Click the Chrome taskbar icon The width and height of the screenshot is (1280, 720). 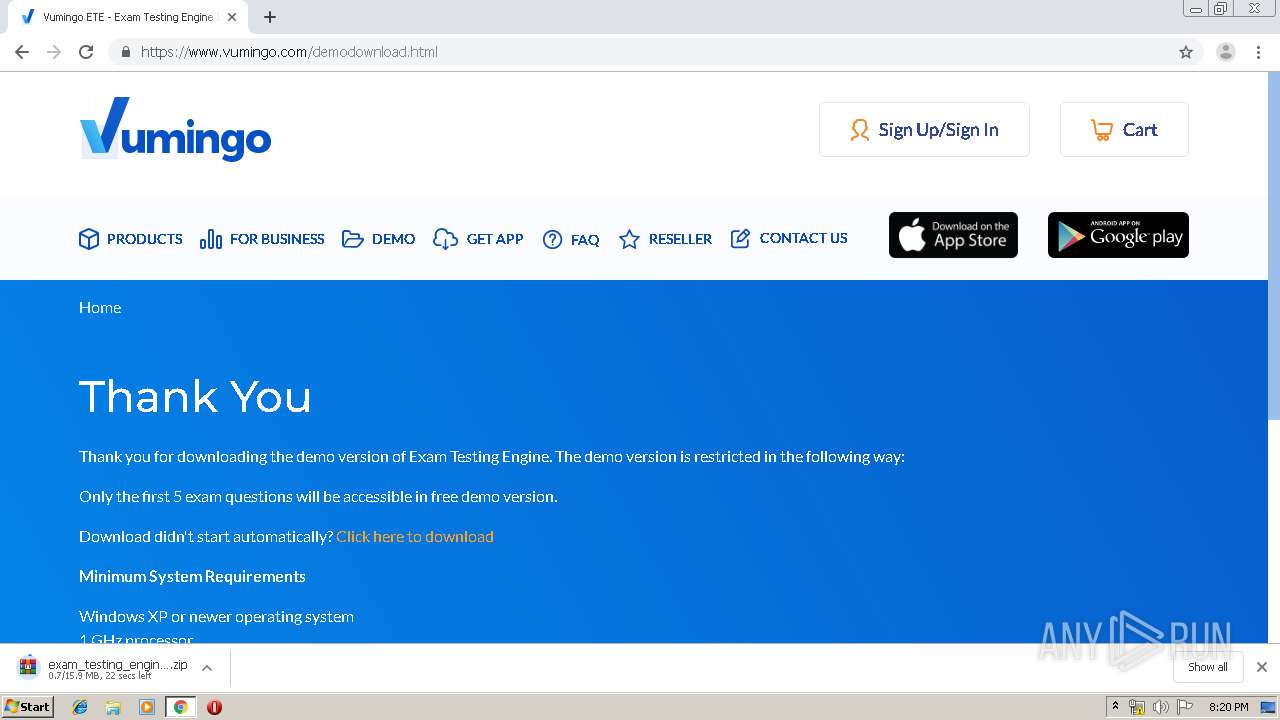[x=180, y=707]
